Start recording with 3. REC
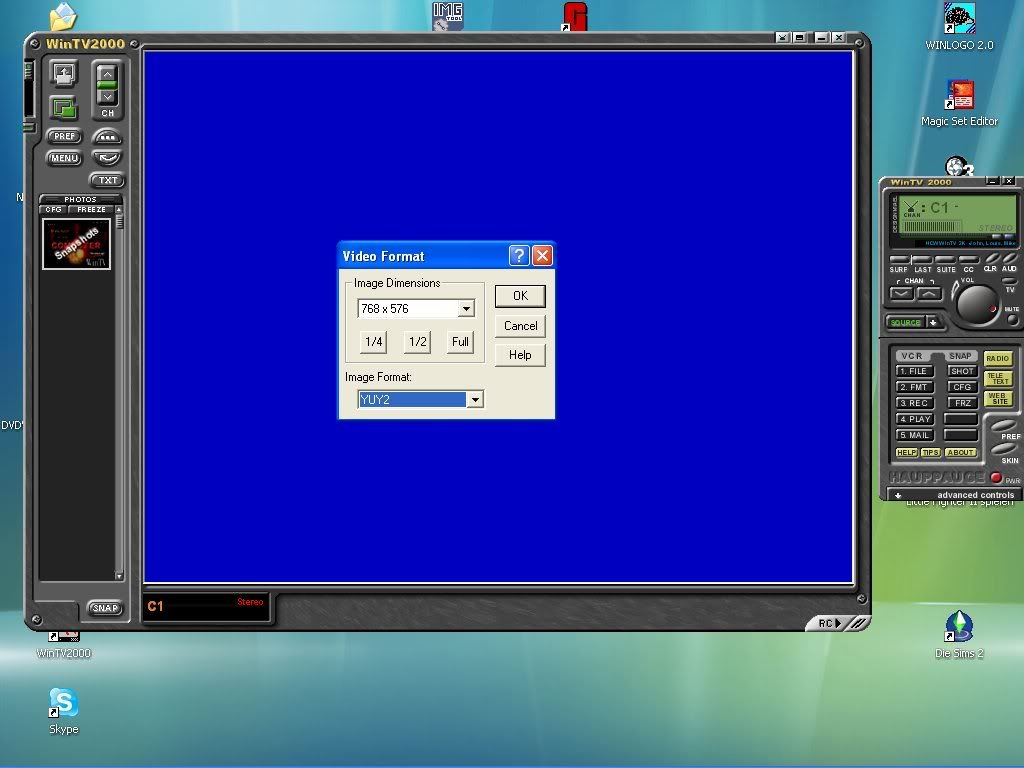1024x768 pixels. point(914,403)
